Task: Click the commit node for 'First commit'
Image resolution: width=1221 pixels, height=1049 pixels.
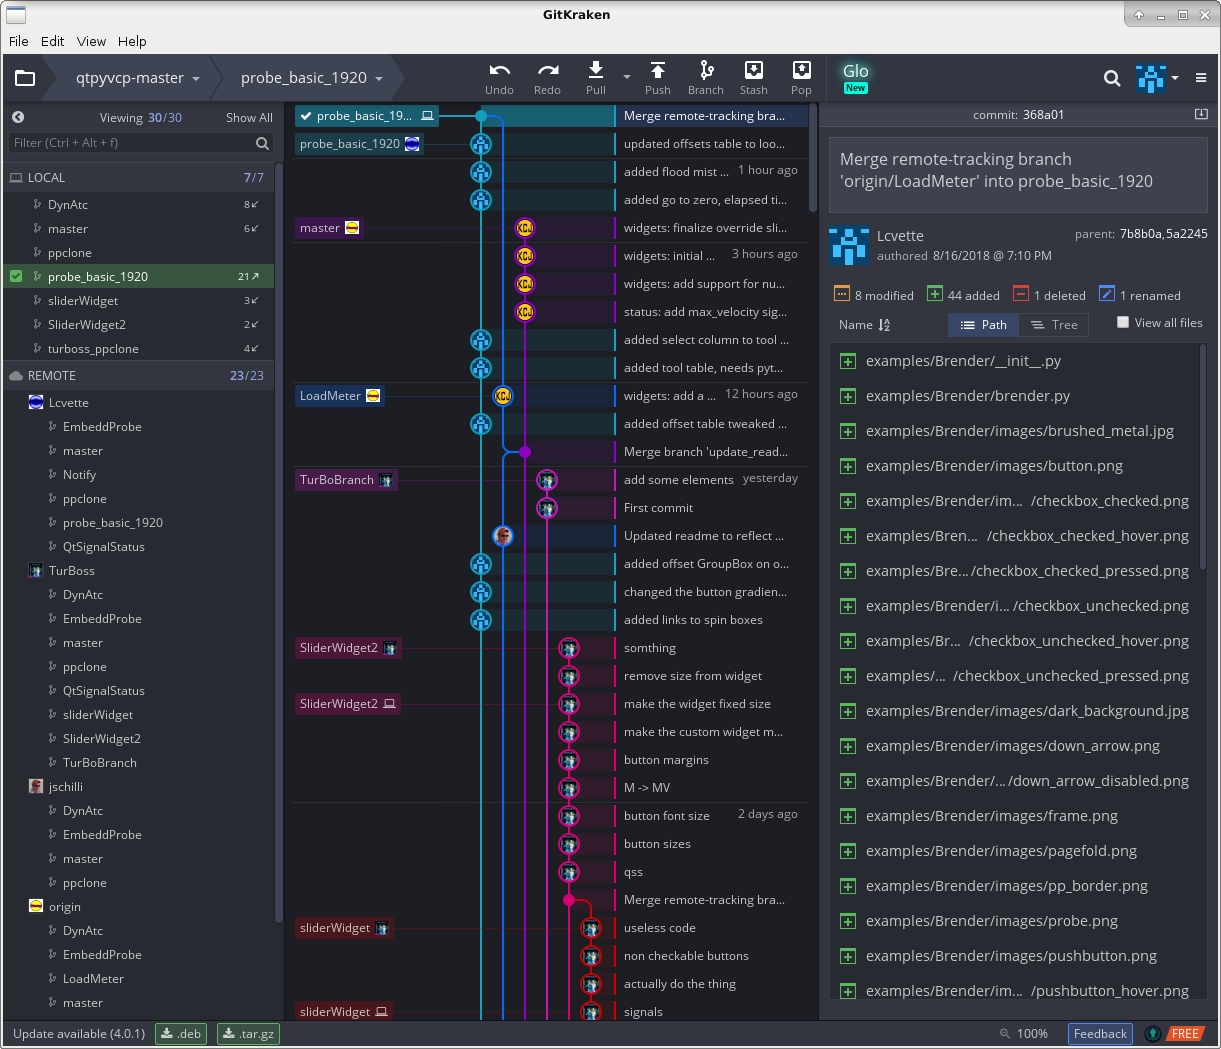Action: [547, 508]
